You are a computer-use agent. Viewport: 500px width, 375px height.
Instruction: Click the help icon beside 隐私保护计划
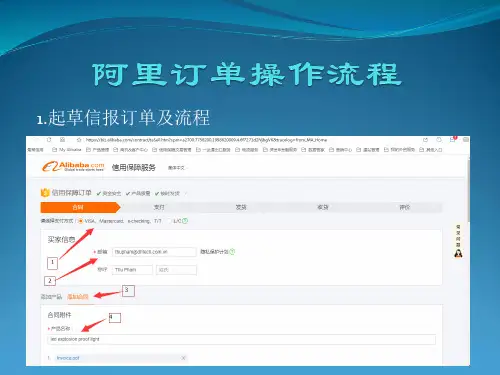click(232, 252)
